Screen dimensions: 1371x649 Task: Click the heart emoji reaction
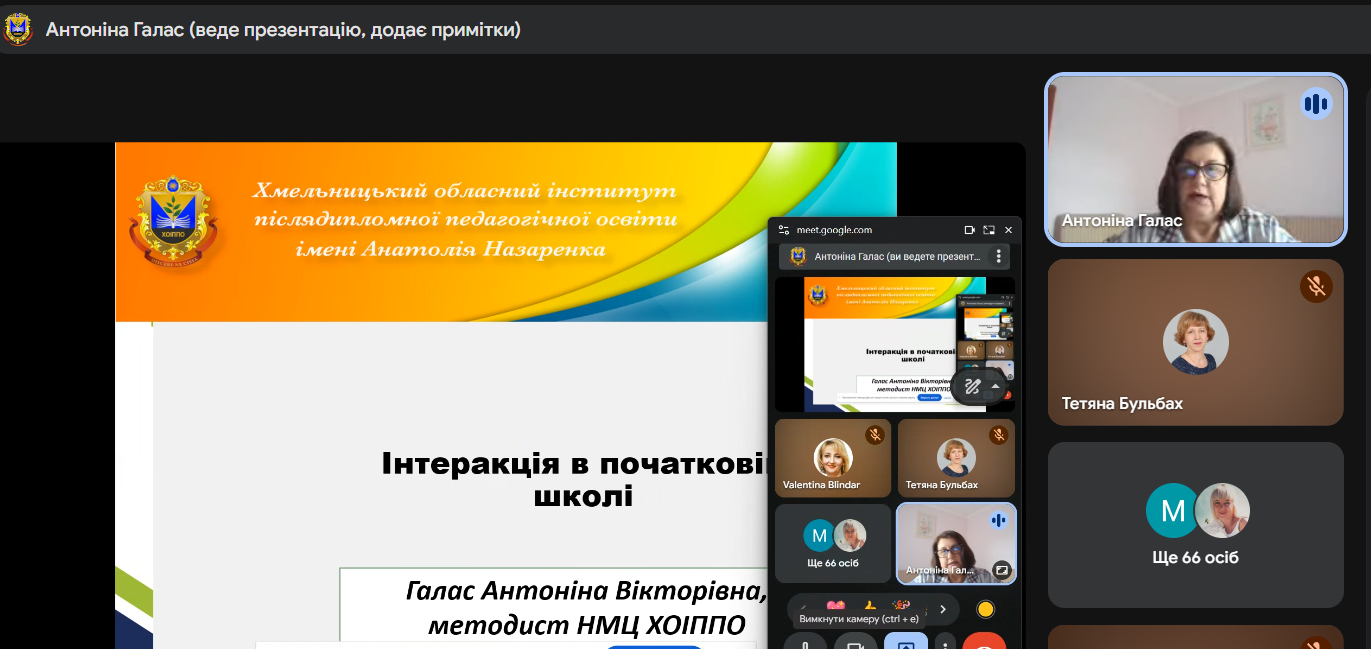pos(835,606)
